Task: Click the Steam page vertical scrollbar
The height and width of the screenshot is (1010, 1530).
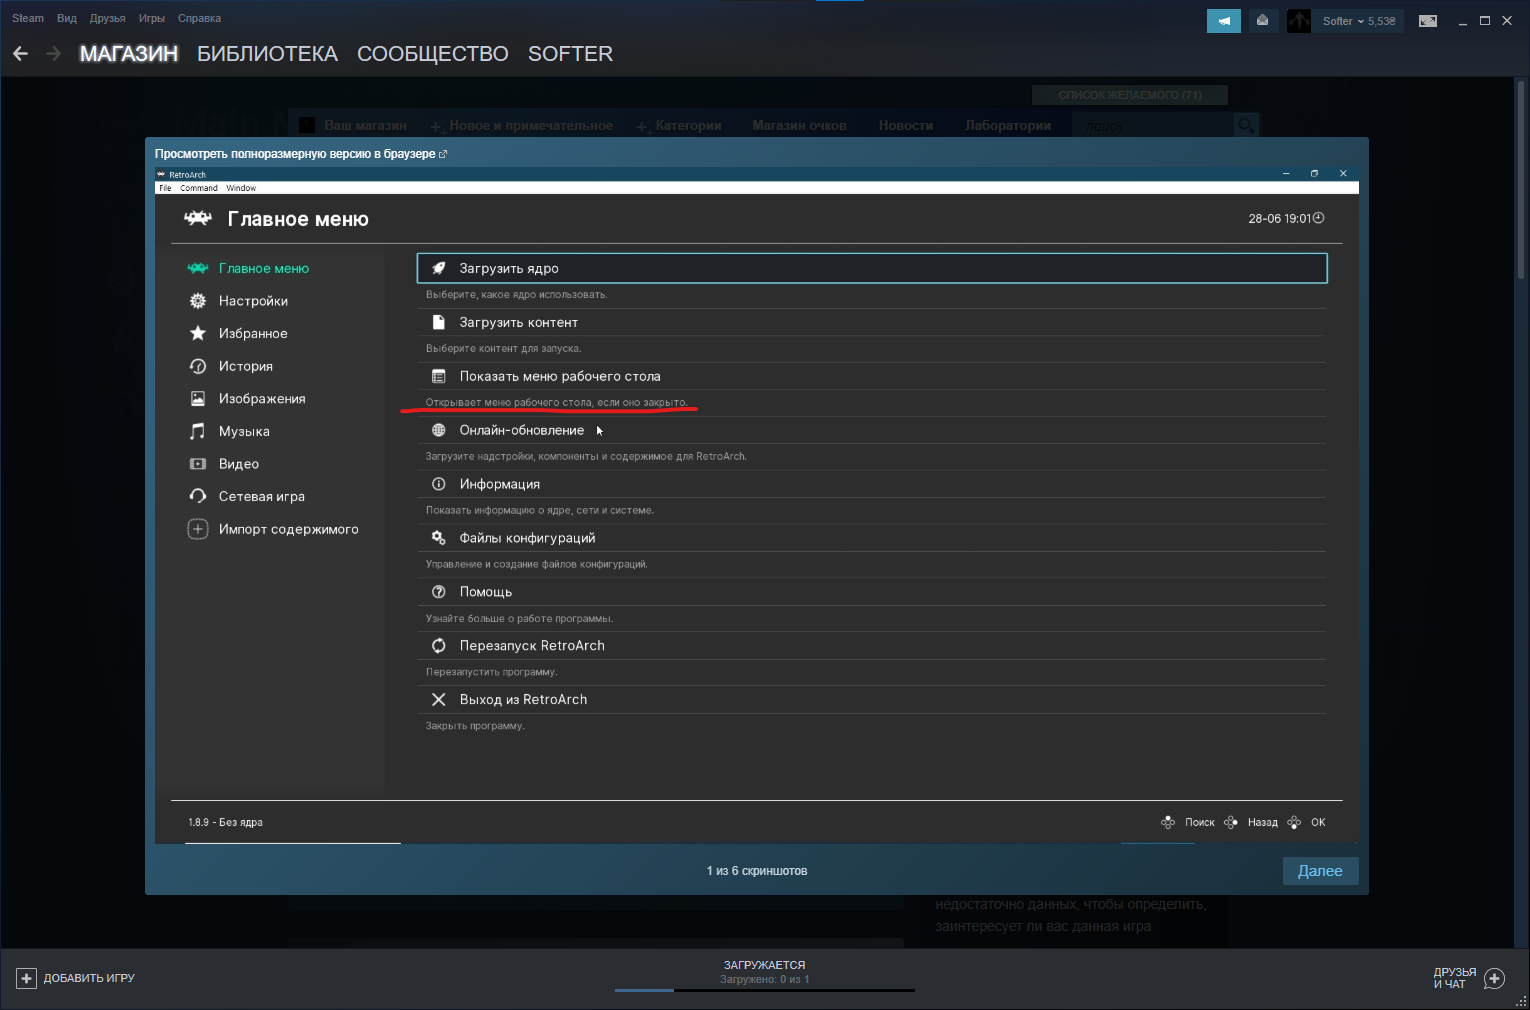Action: pyautogui.click(x=1521, y=180)
